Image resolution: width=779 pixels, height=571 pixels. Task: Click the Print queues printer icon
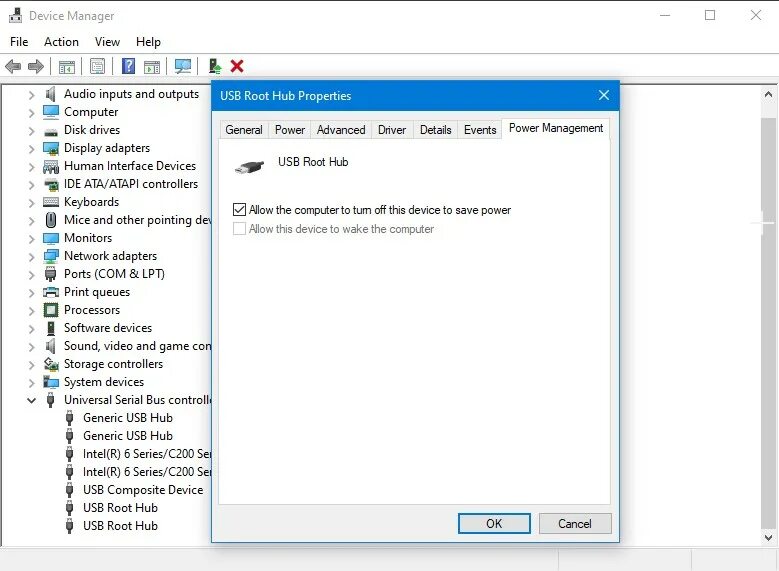tap(51, 292)
